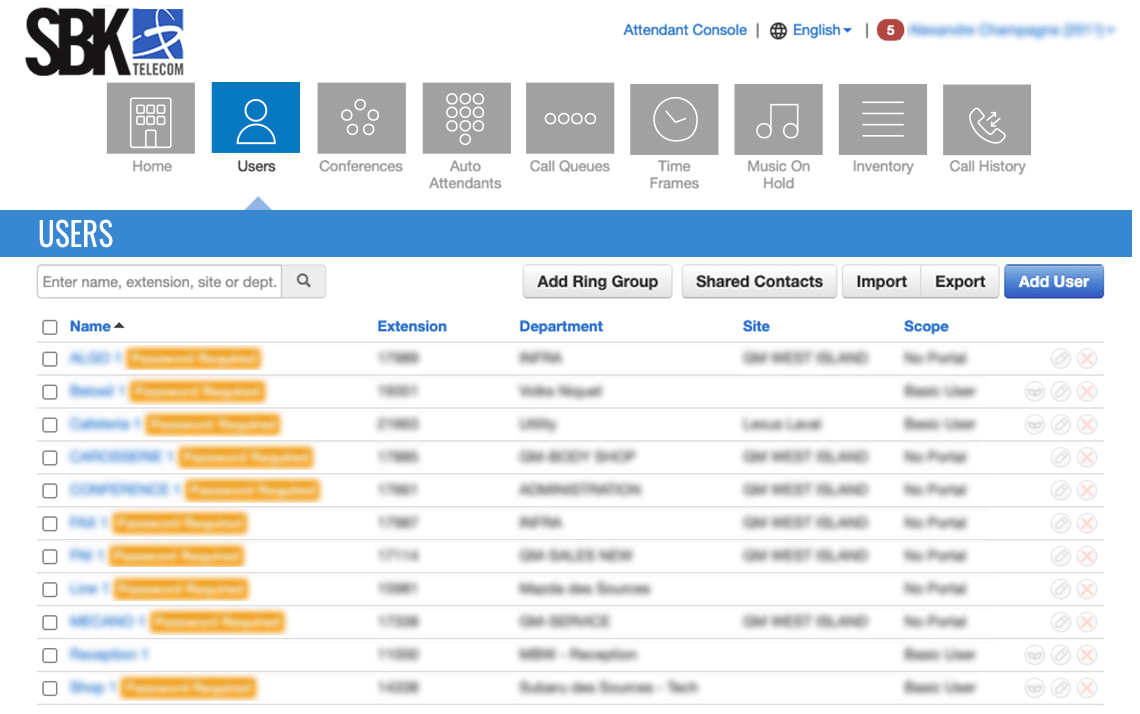
Task: Check the first user row checkbox
Action: coord(50,359)
